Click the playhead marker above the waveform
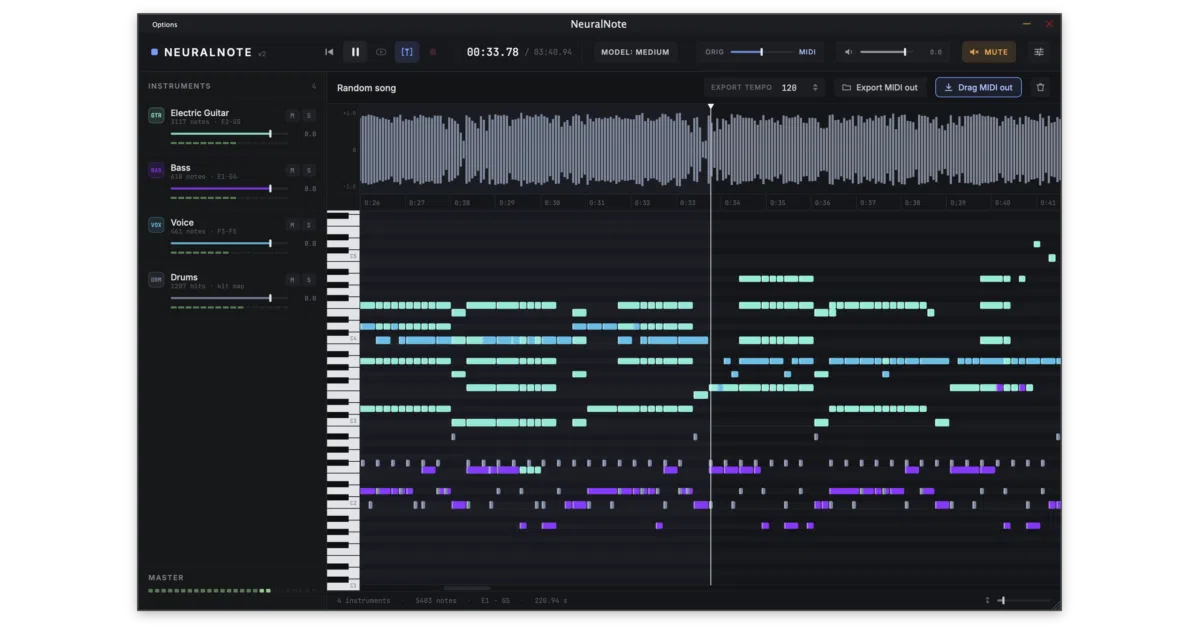This screenshot has height=630, width=1200. click(711, 106)
